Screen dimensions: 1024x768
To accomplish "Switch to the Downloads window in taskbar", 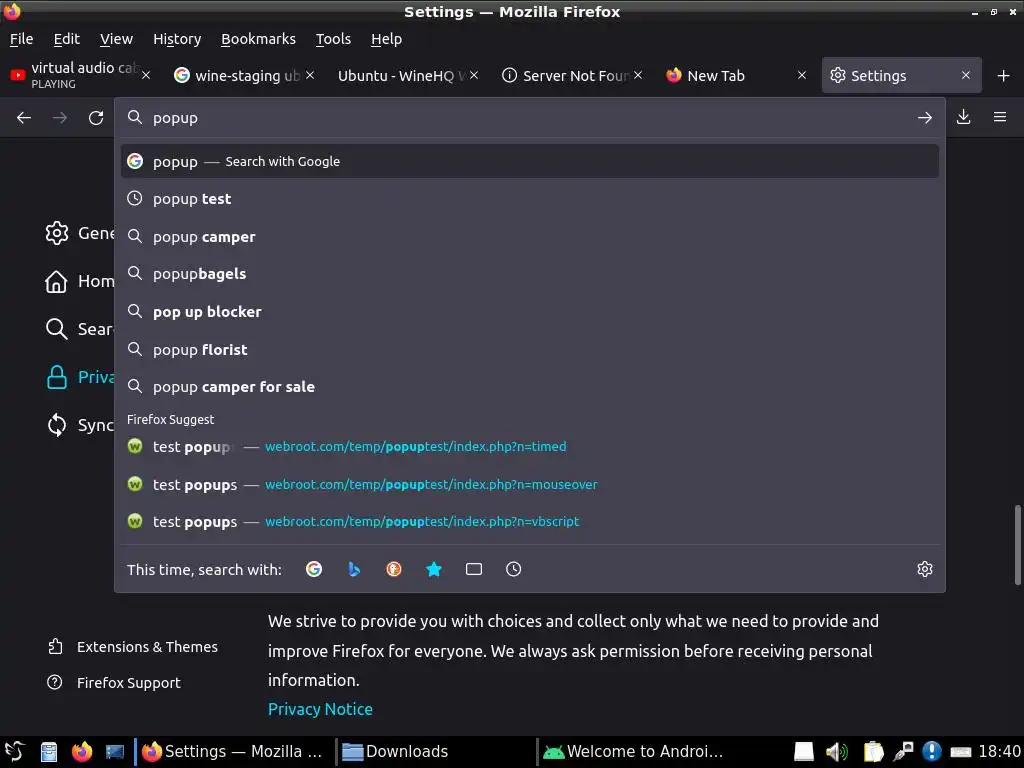I will tap(434, 752).
